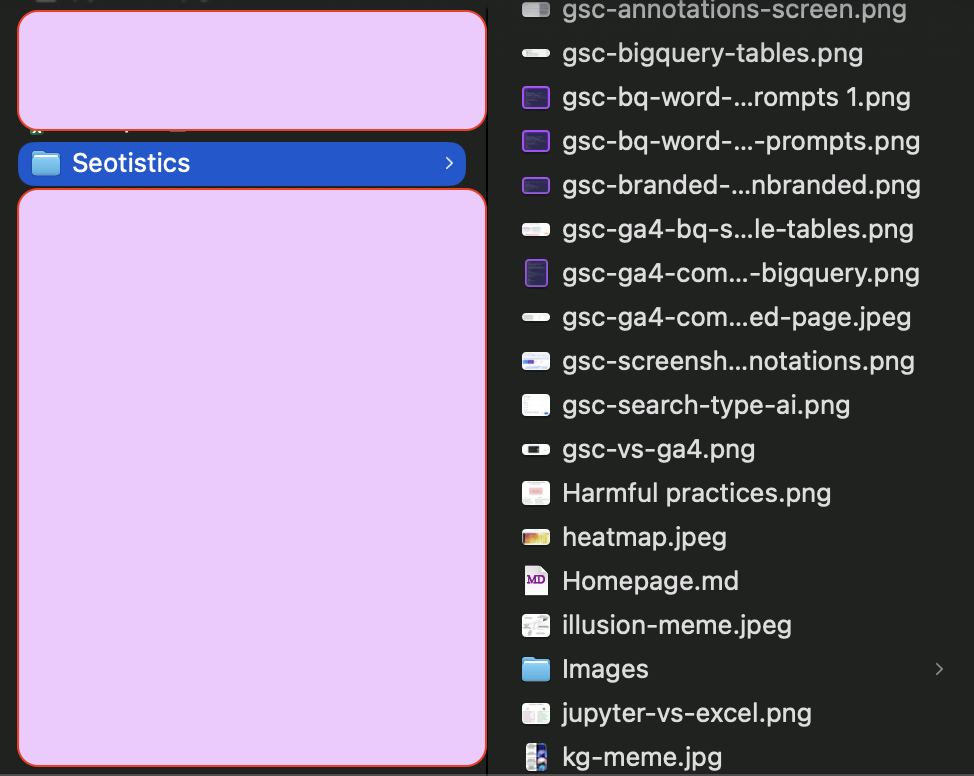Select file gsc-search-type-ai.png
The height and width of the screenshot is (776, 974).
[x=706, y=405]
